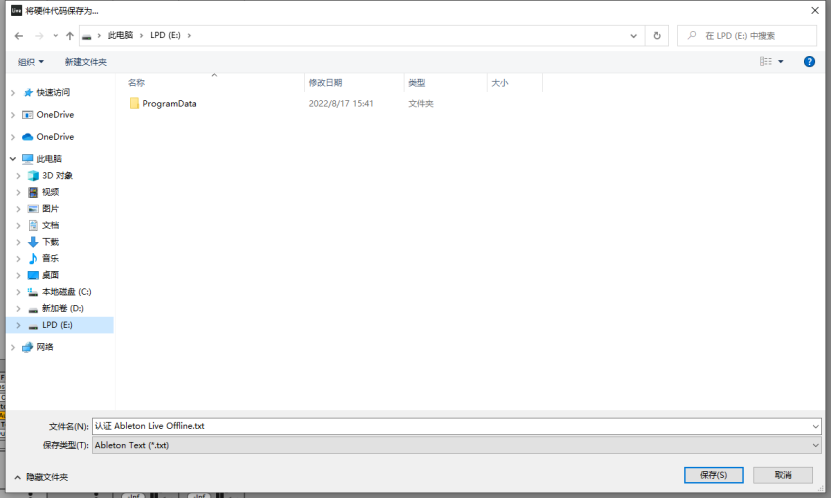Screen dimensions: 831x499
Task: Sort by 类型 column header
Action: [417, 83]
